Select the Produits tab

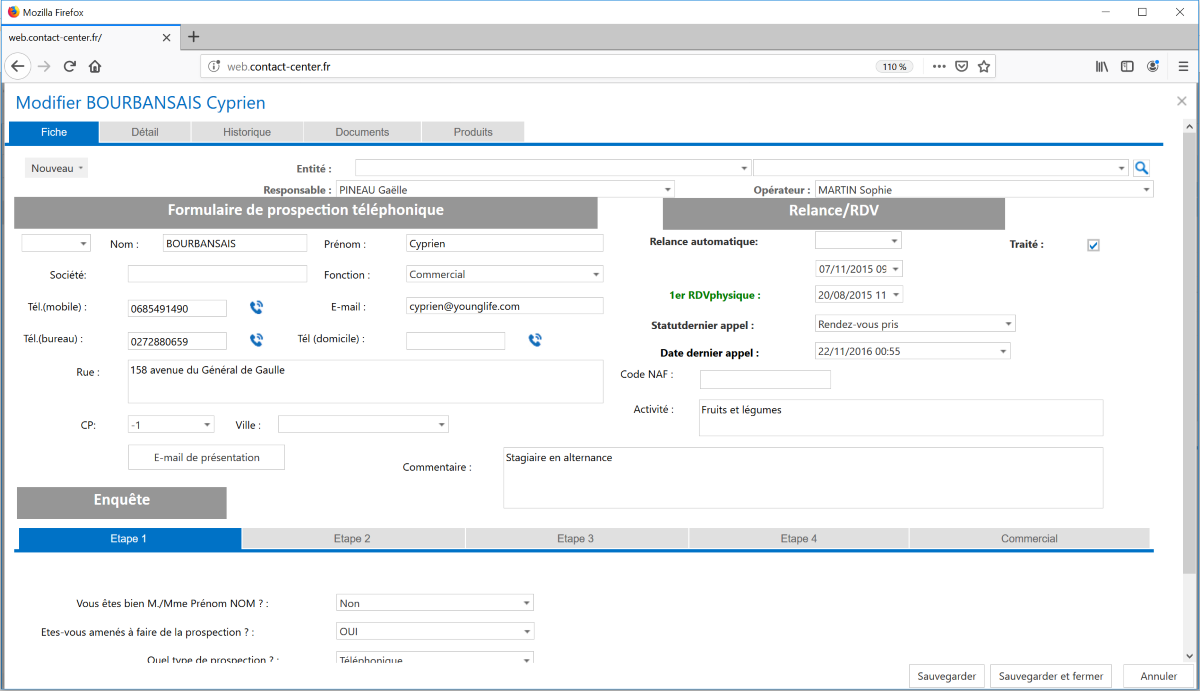click(x=473, y=132)
